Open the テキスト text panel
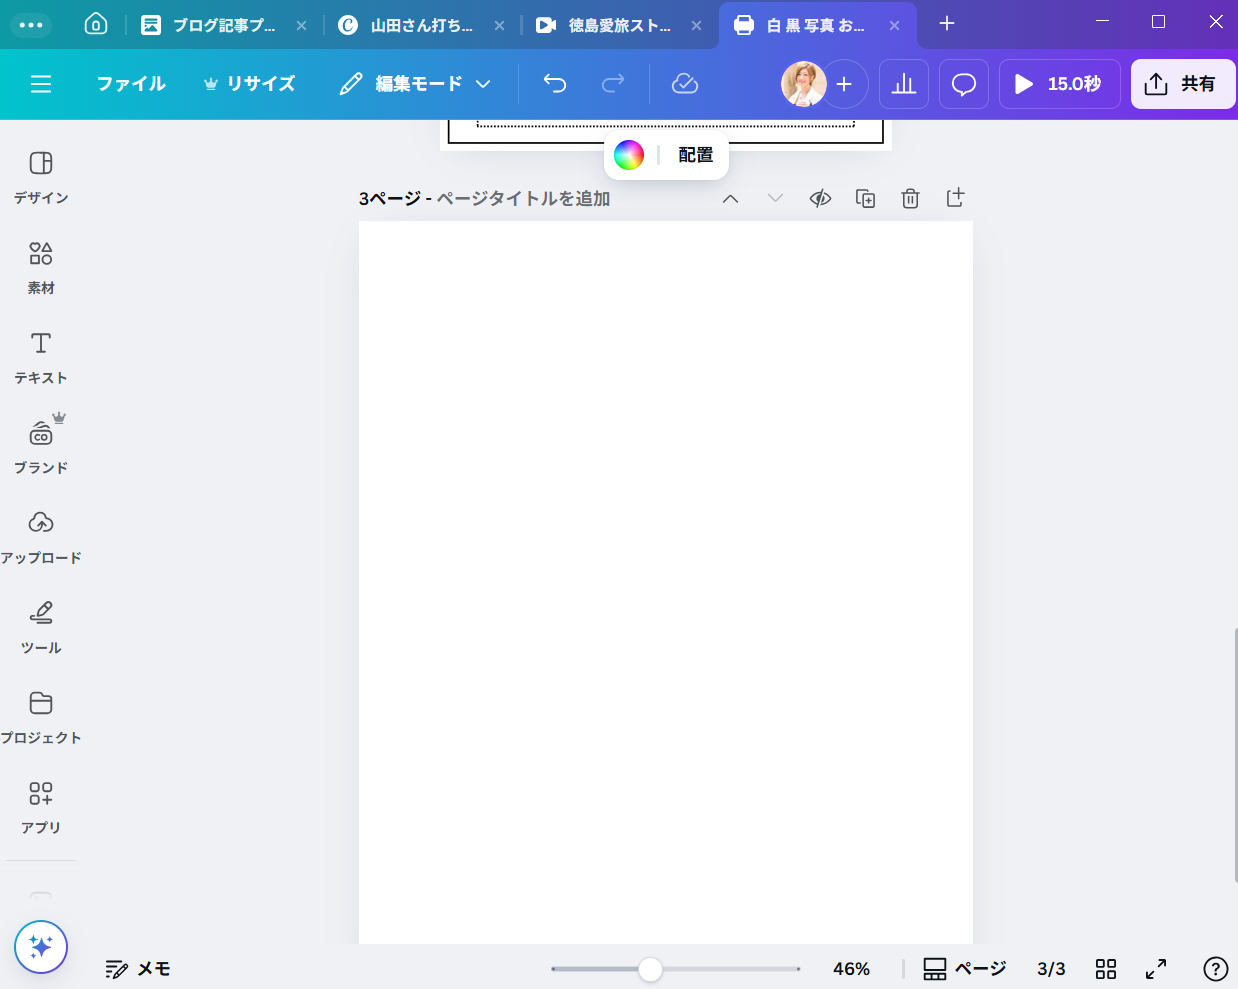 coord(41,357)
